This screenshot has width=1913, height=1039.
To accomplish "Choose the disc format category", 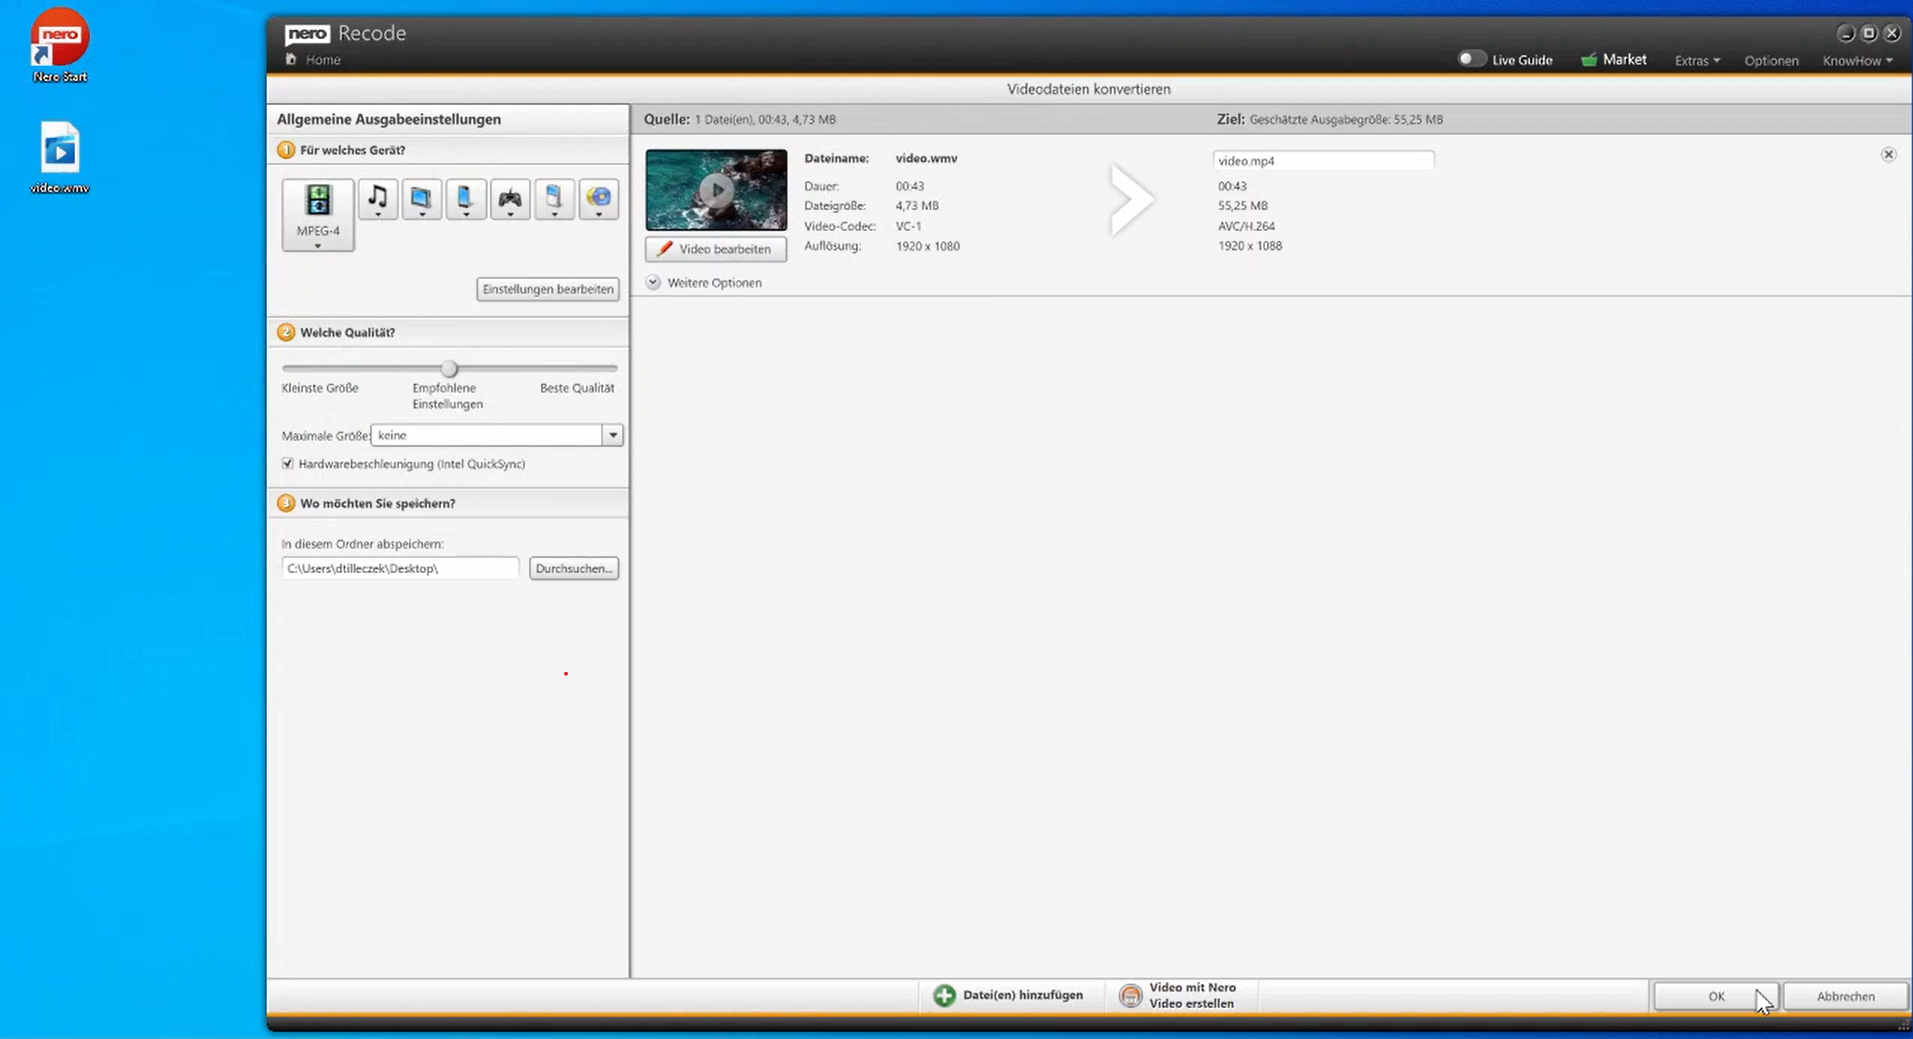I will point(598,199).
